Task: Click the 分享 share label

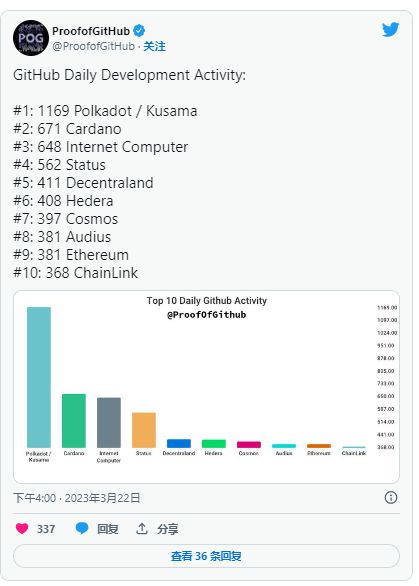Action: click(x=167, y=529)
